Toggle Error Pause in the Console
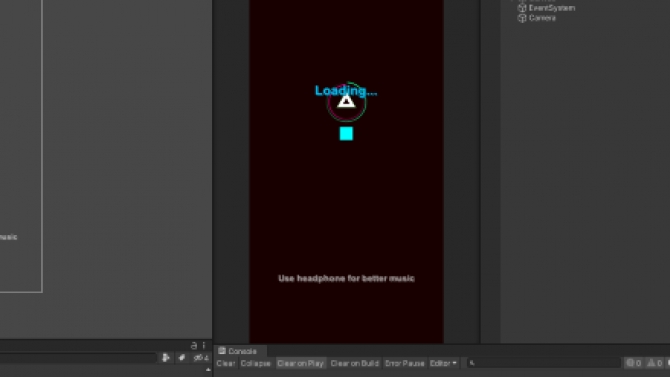The image size is (670, 377). (x=404, y=363)
